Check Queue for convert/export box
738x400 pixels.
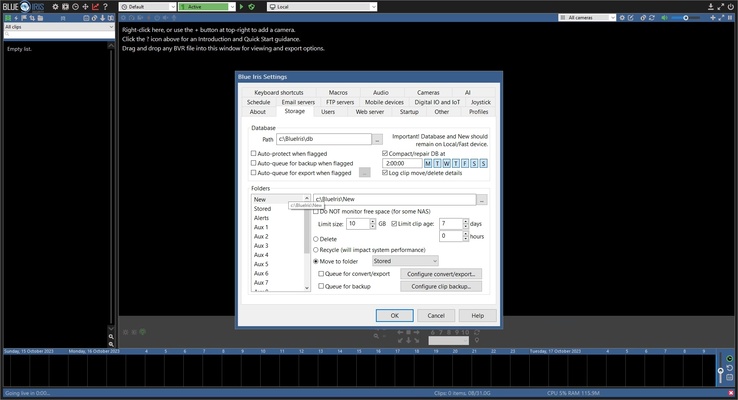321,273
